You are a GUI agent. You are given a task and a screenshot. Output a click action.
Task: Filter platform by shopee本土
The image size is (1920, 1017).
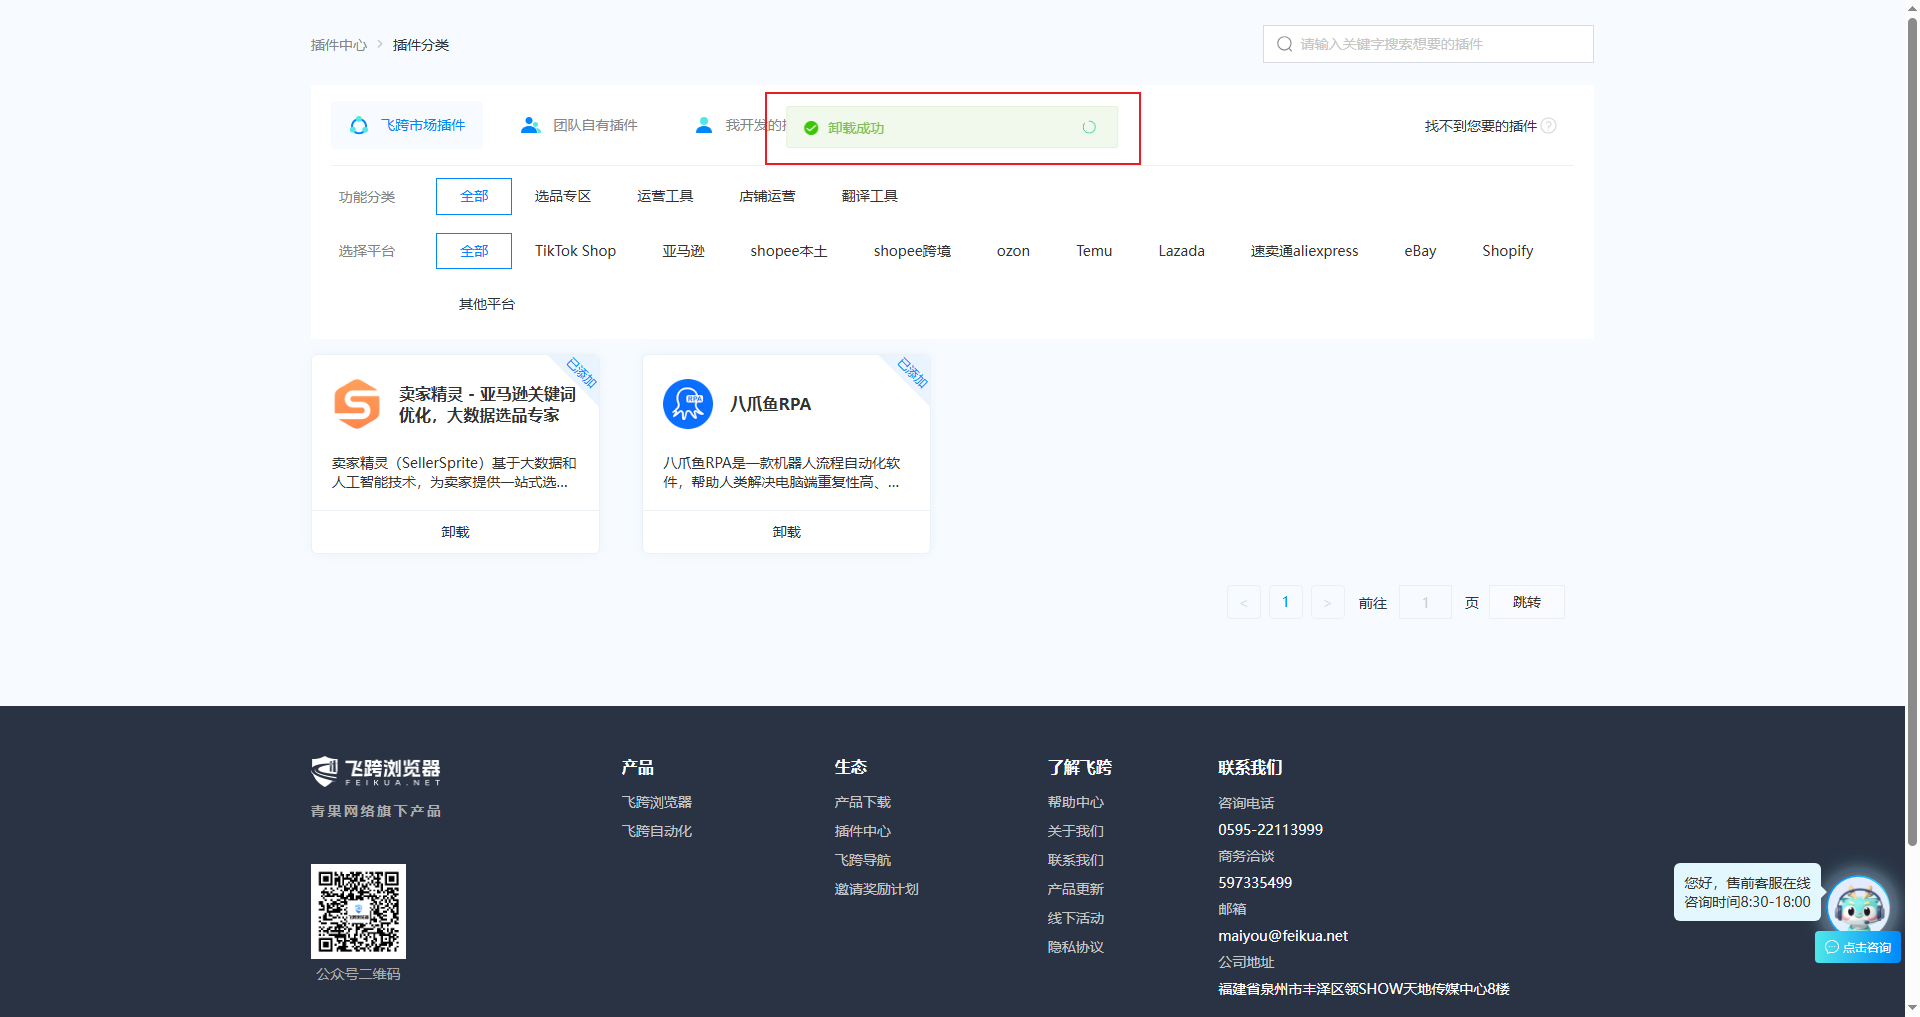point(789,251)
